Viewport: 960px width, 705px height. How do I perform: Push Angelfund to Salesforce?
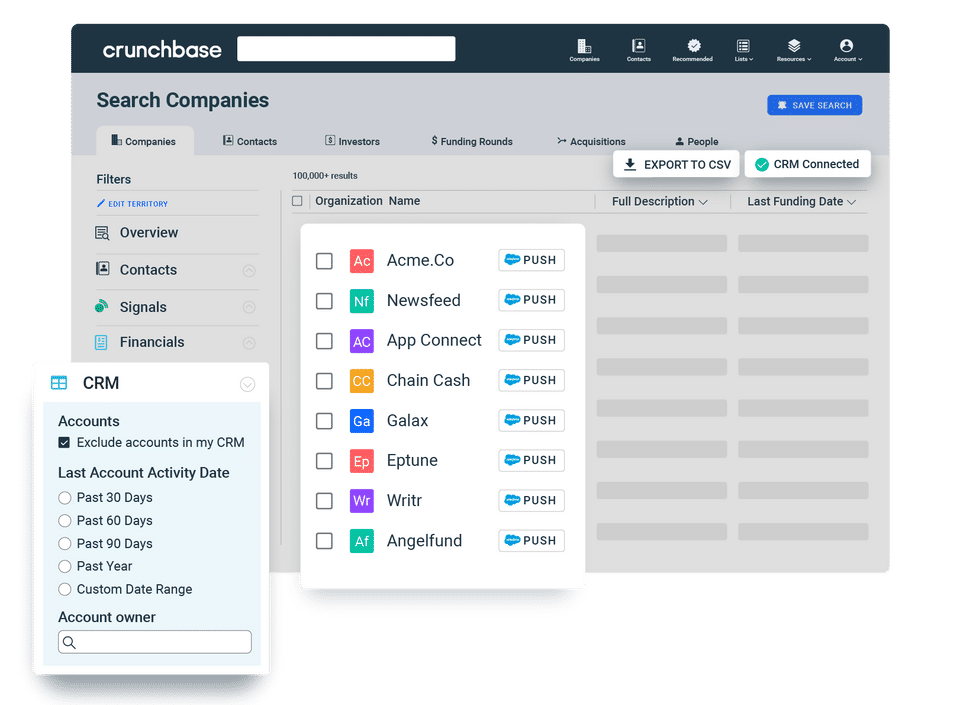[531, 540]
